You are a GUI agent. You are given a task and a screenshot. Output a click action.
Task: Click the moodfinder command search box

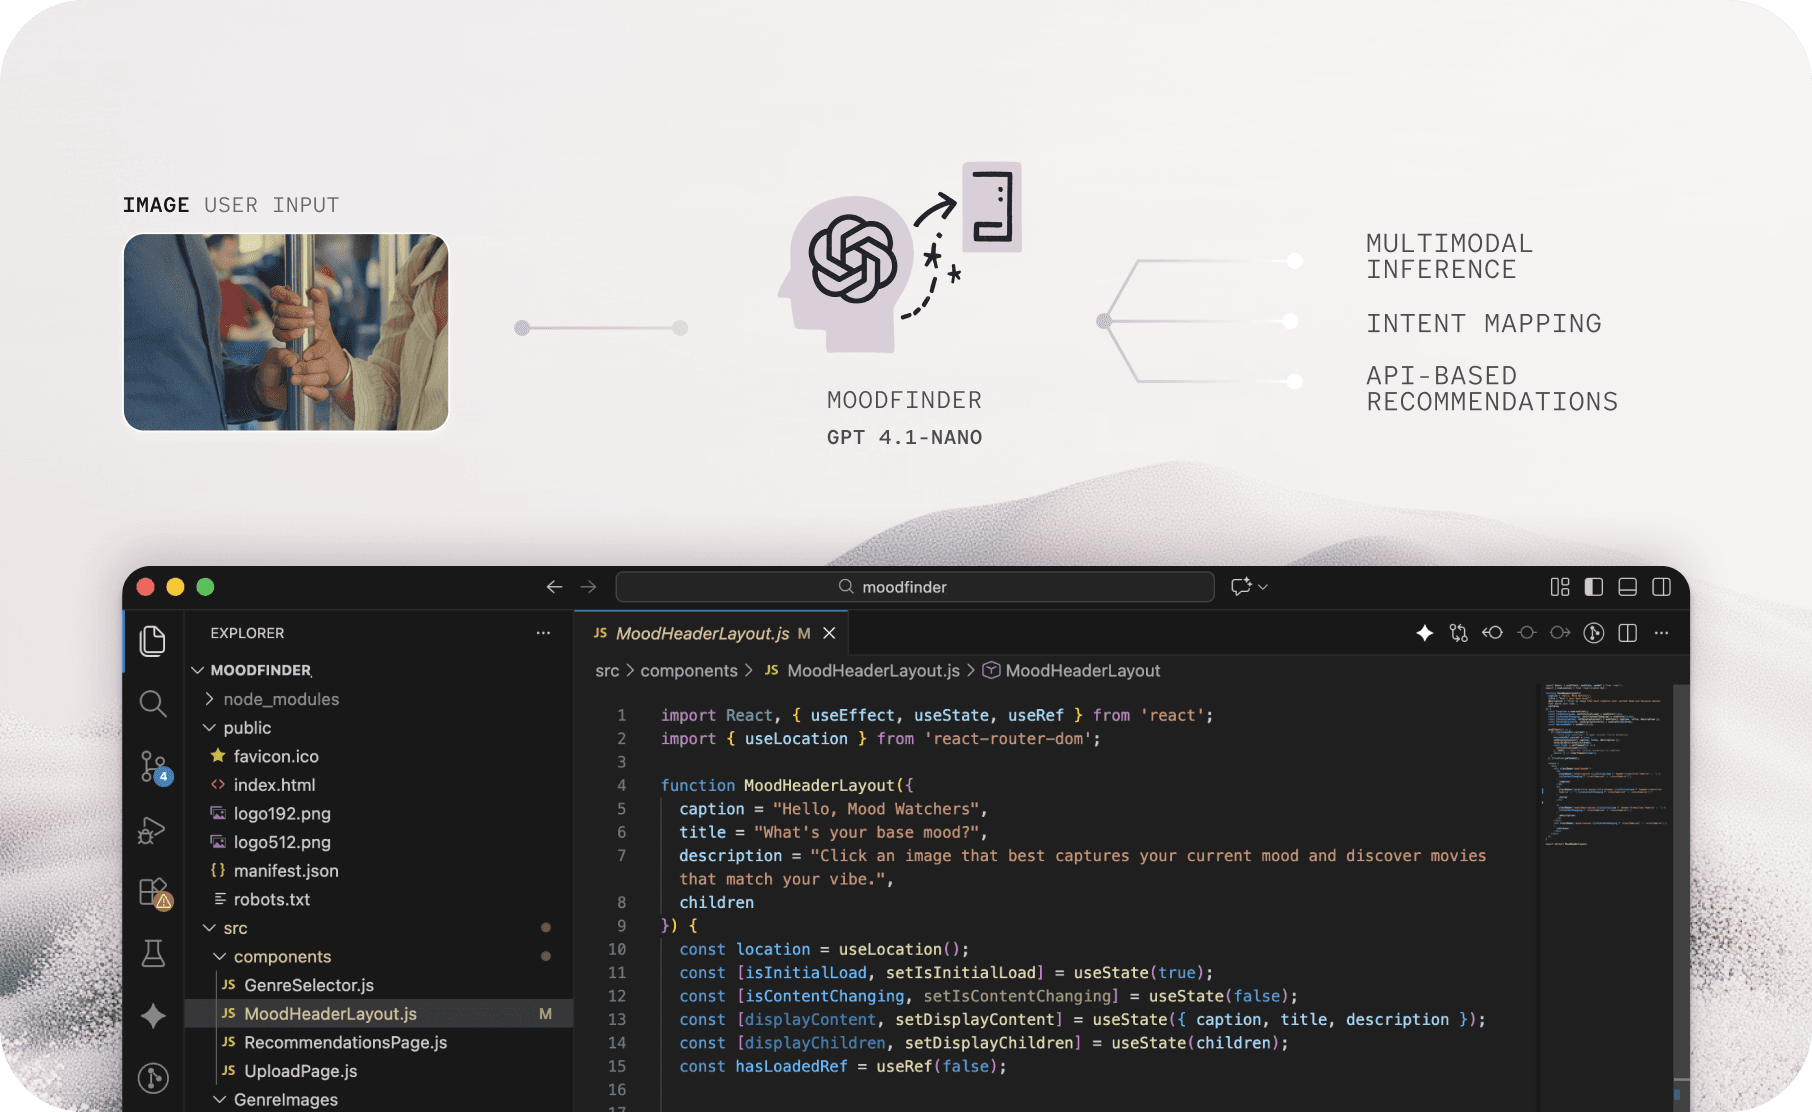(915, 587)
